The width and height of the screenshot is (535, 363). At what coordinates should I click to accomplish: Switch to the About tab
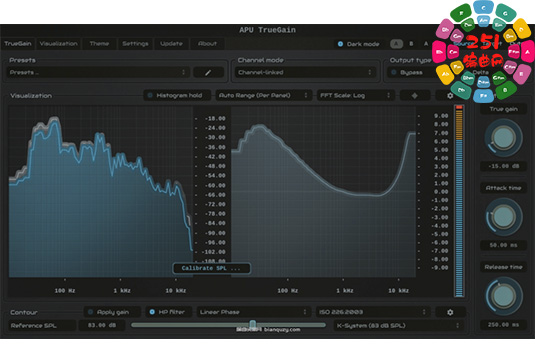click(x=207, y=44)
